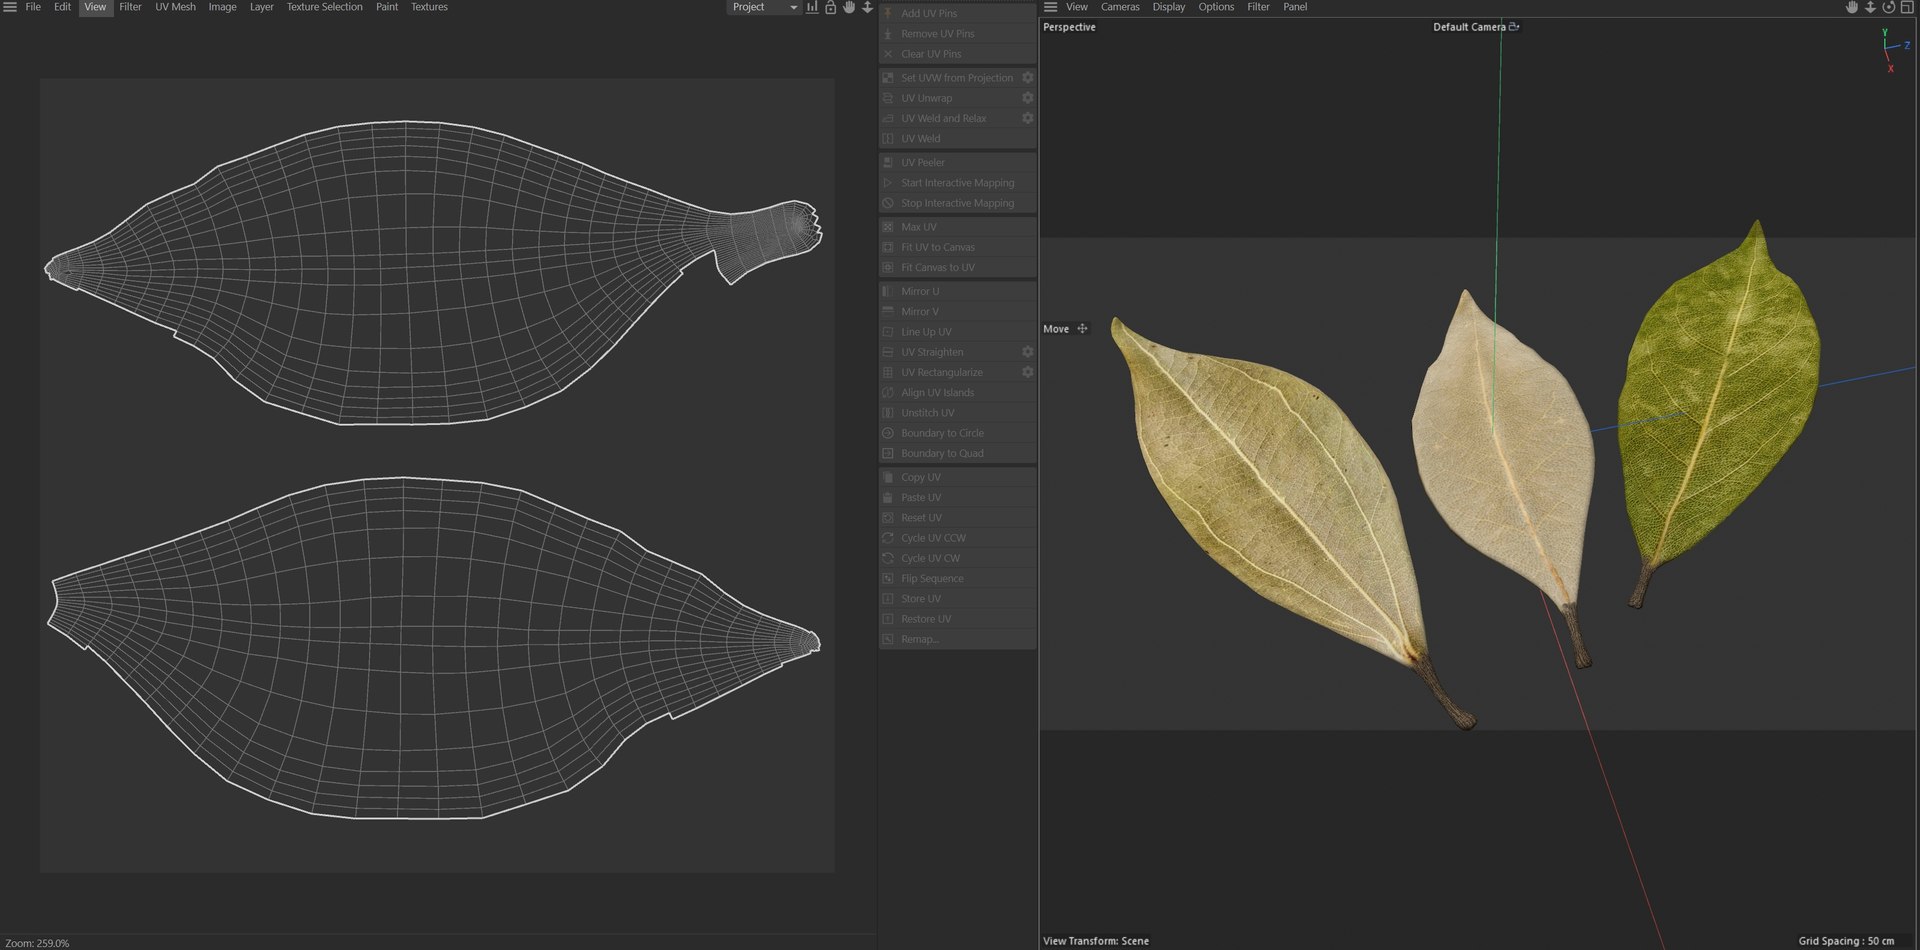
Task: Open the UV Mesh menu
Action: tap(175, 7)
